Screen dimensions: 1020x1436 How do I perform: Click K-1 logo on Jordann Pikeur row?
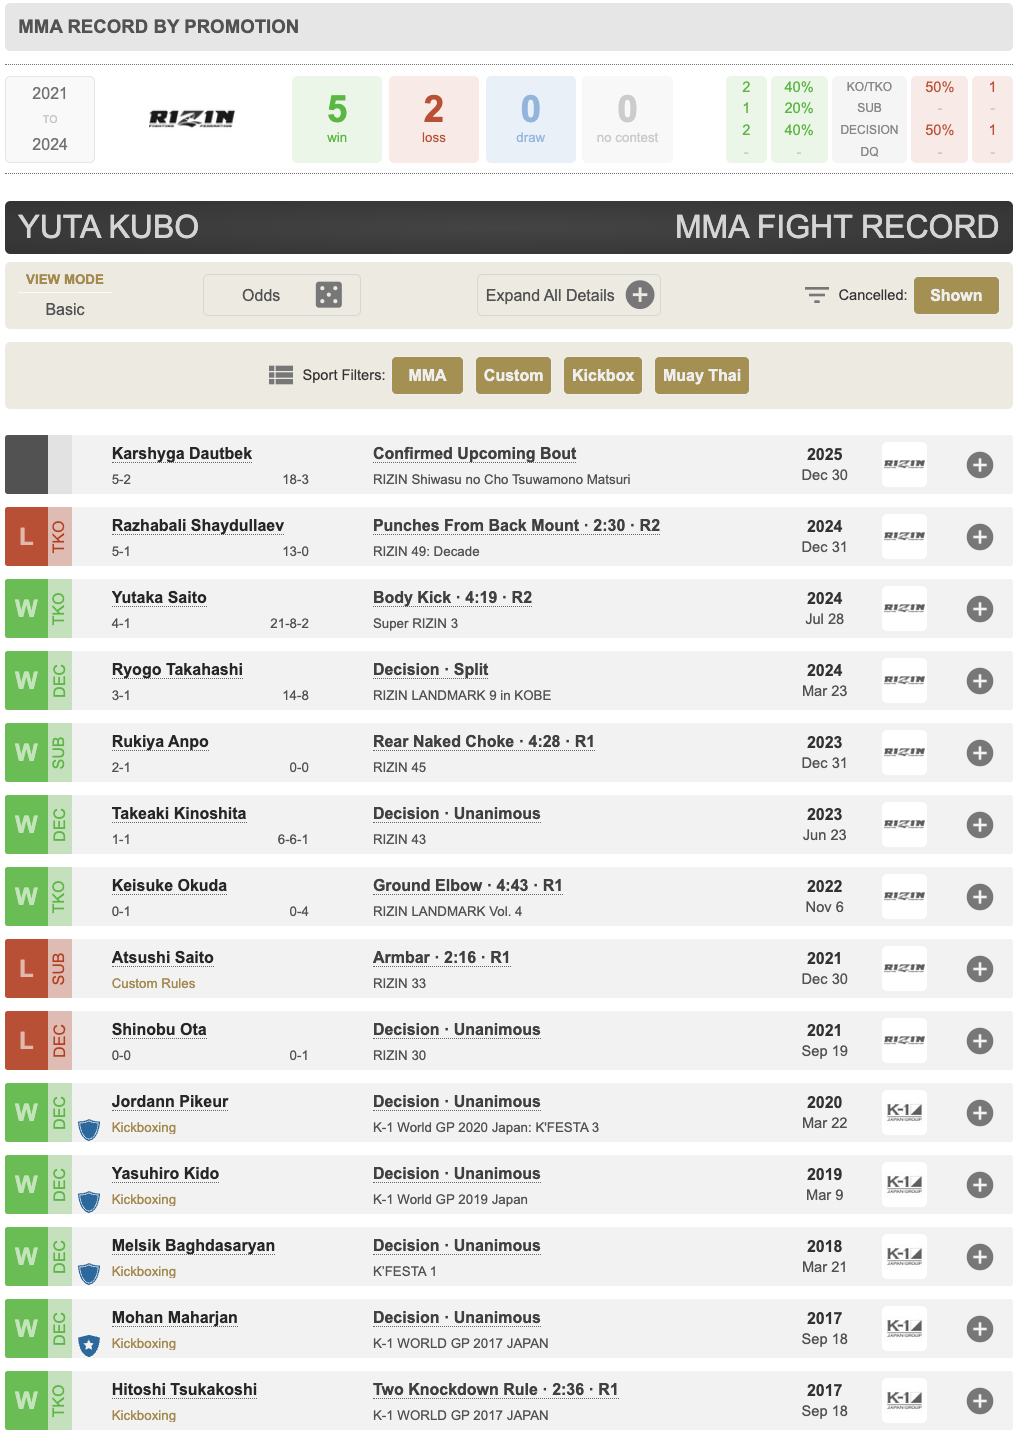point(904,1112)
